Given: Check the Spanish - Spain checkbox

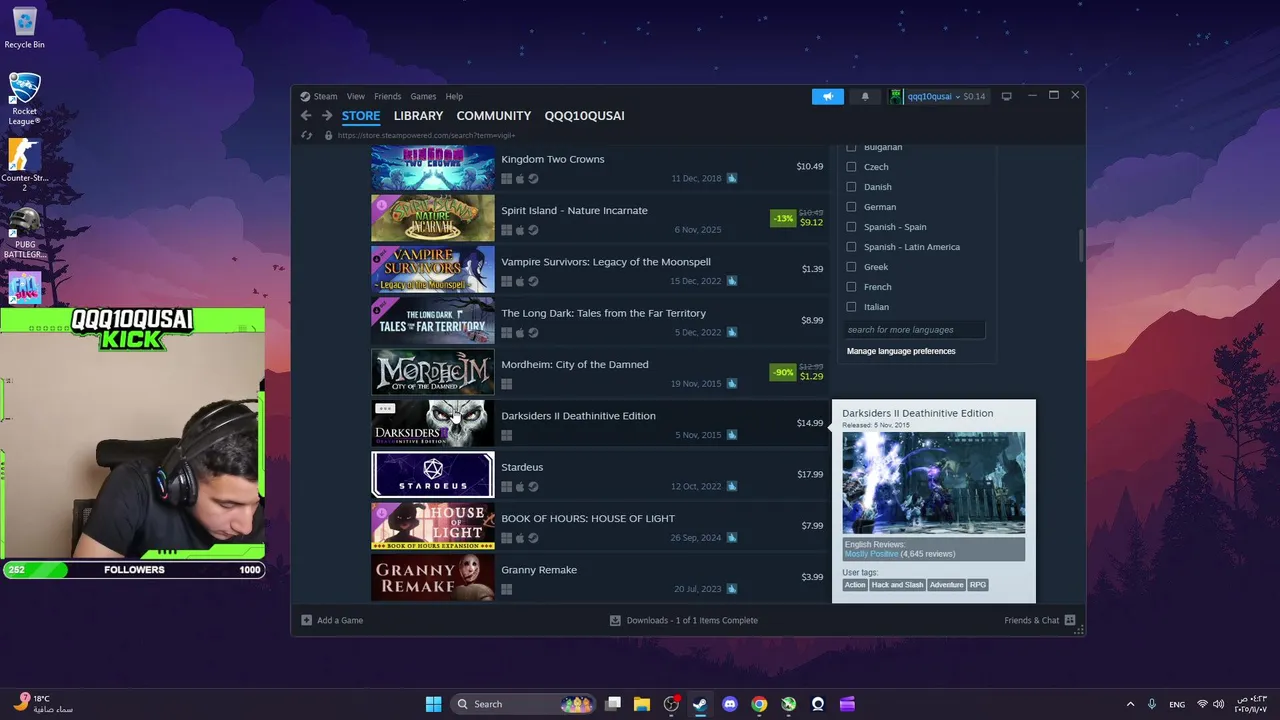Looking at the screenshot, I should (x=852, y=227).
